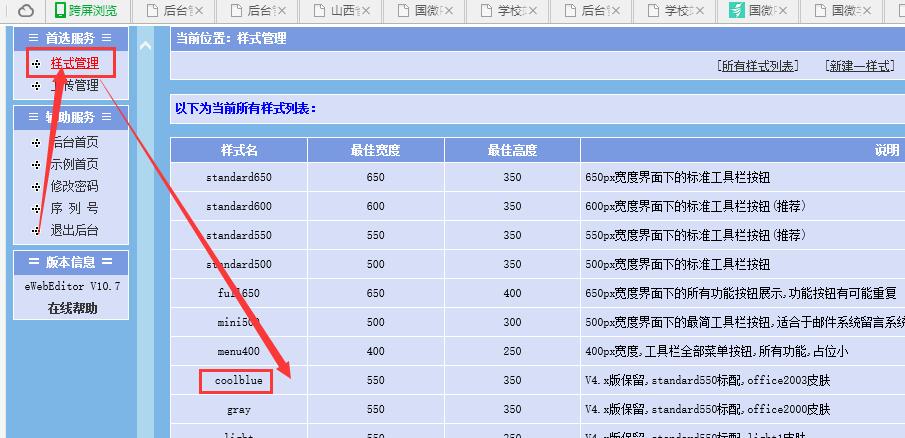
Task: Click 退出后台 to log out
Action: [x=74, y=231]
